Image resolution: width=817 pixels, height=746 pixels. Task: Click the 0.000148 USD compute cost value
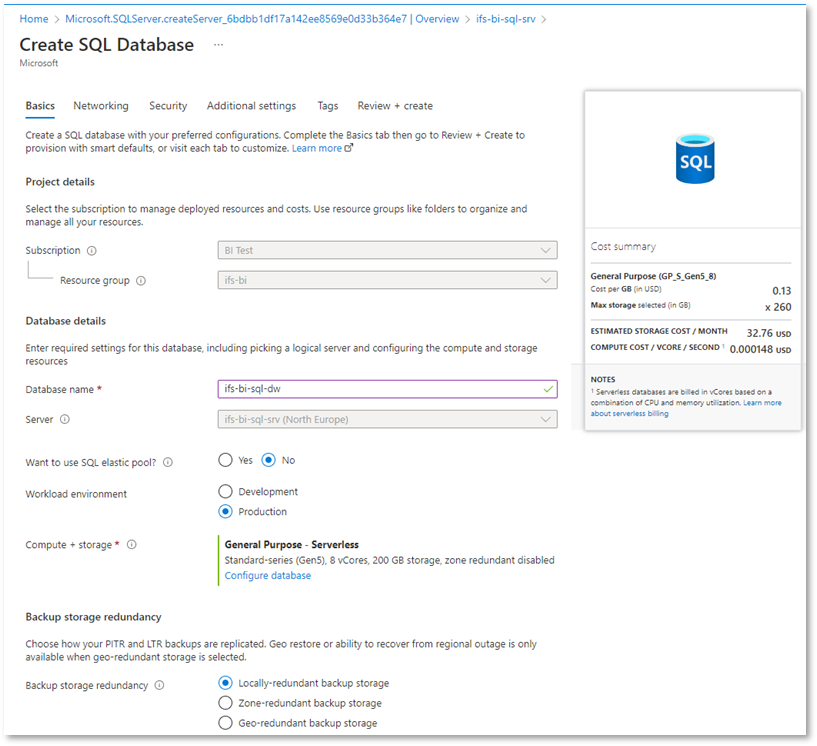[x=760, y=349]
